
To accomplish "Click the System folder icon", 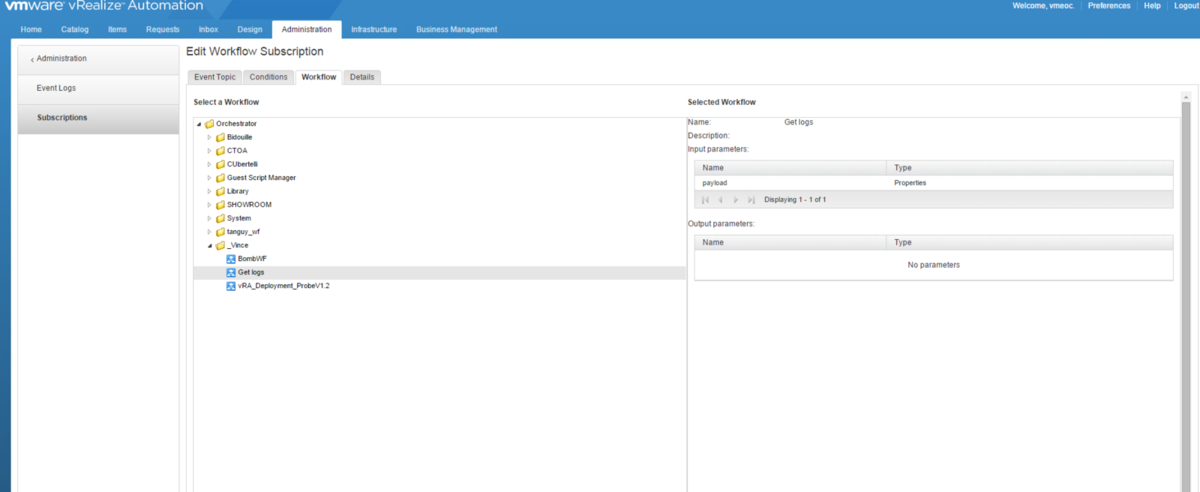I will 220,218.
